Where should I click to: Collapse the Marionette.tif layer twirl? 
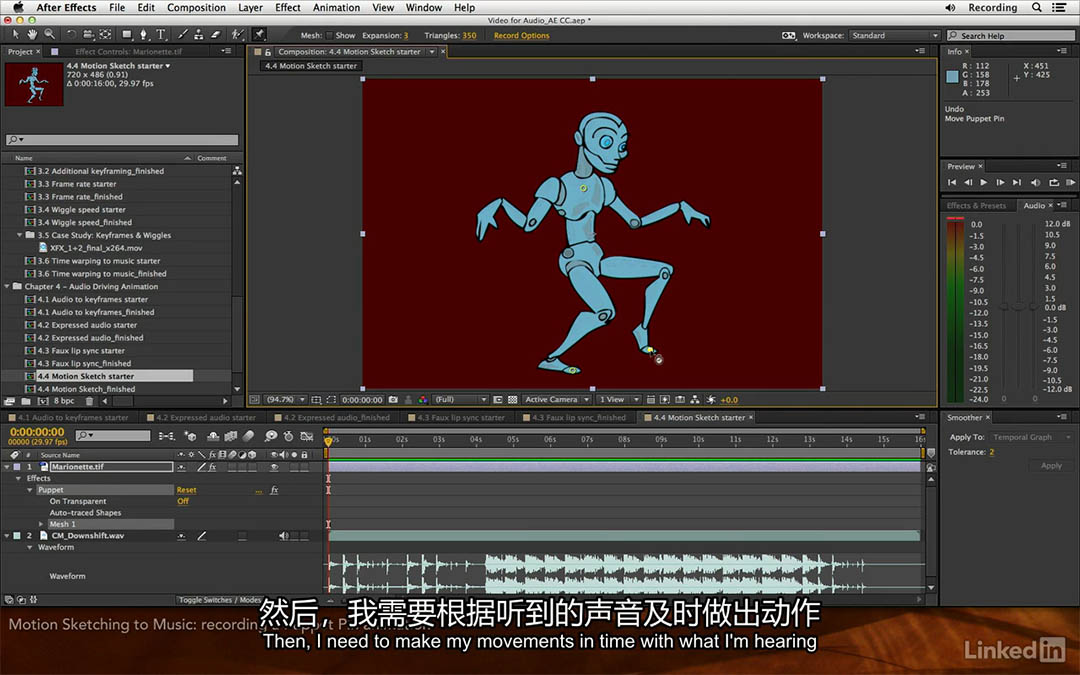click(7, 467)
